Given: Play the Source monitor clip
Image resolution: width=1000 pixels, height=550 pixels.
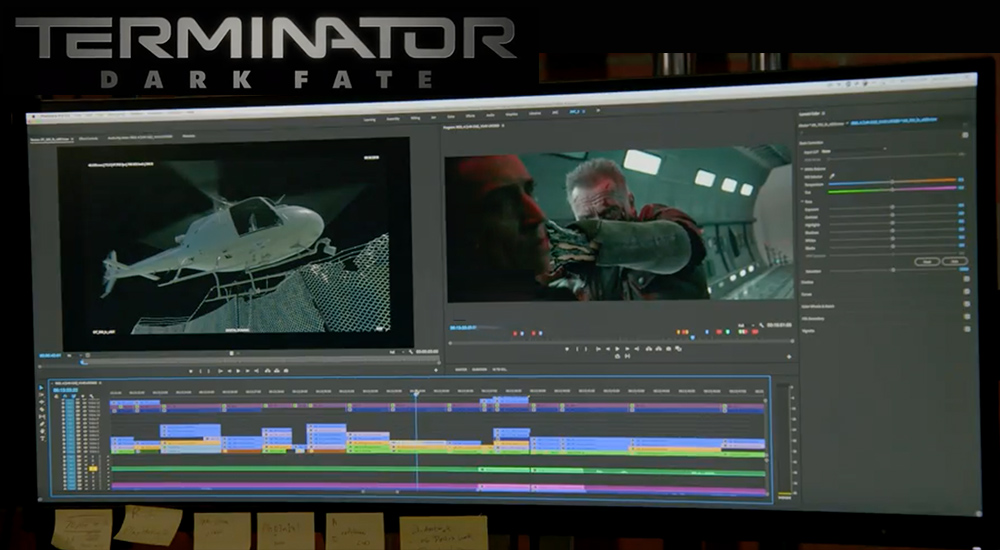Looking at the screenshot, I should (x=239, y=371).
